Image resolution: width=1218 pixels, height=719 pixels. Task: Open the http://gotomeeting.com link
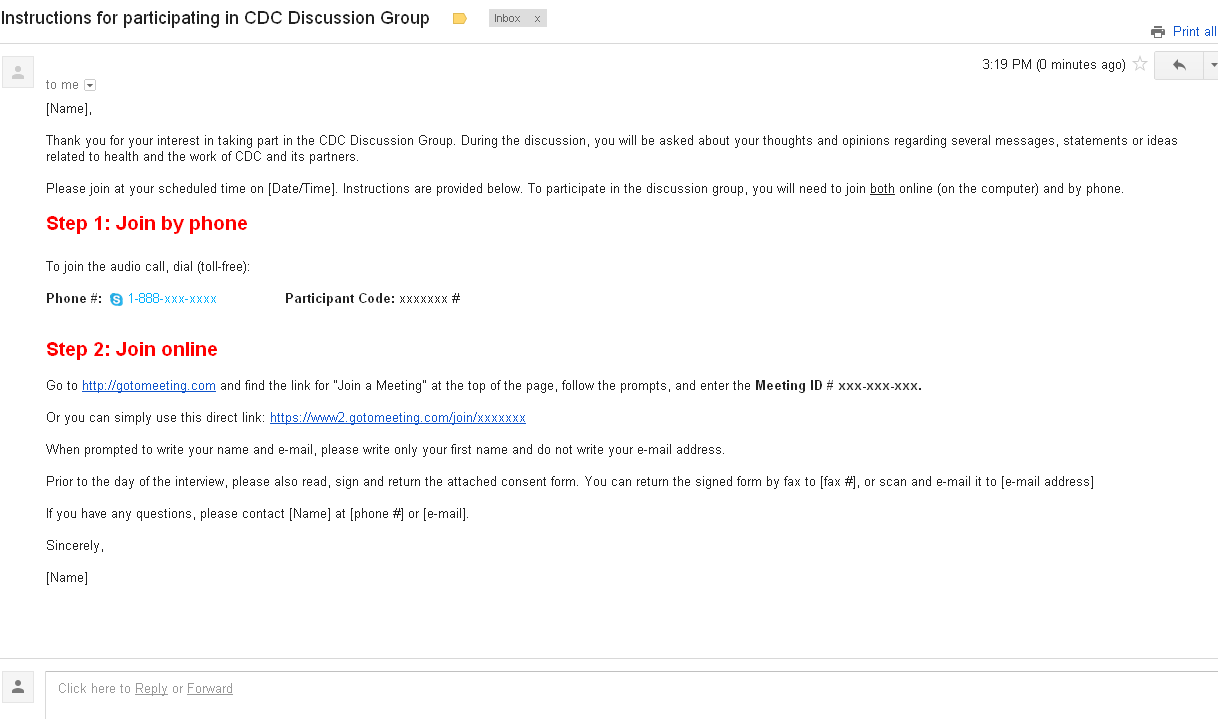point(149,386)
